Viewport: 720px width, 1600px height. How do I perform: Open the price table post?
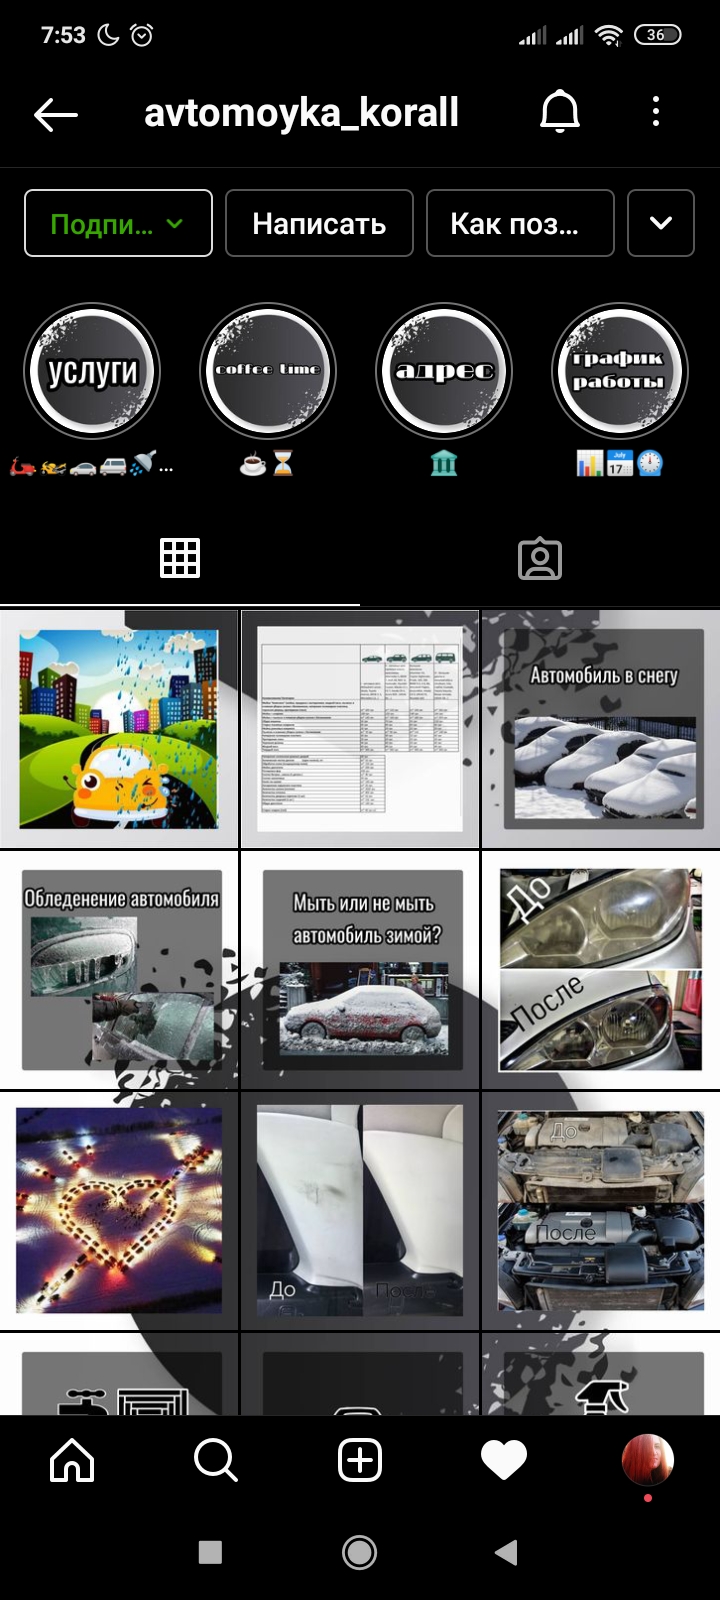[360, 729]
